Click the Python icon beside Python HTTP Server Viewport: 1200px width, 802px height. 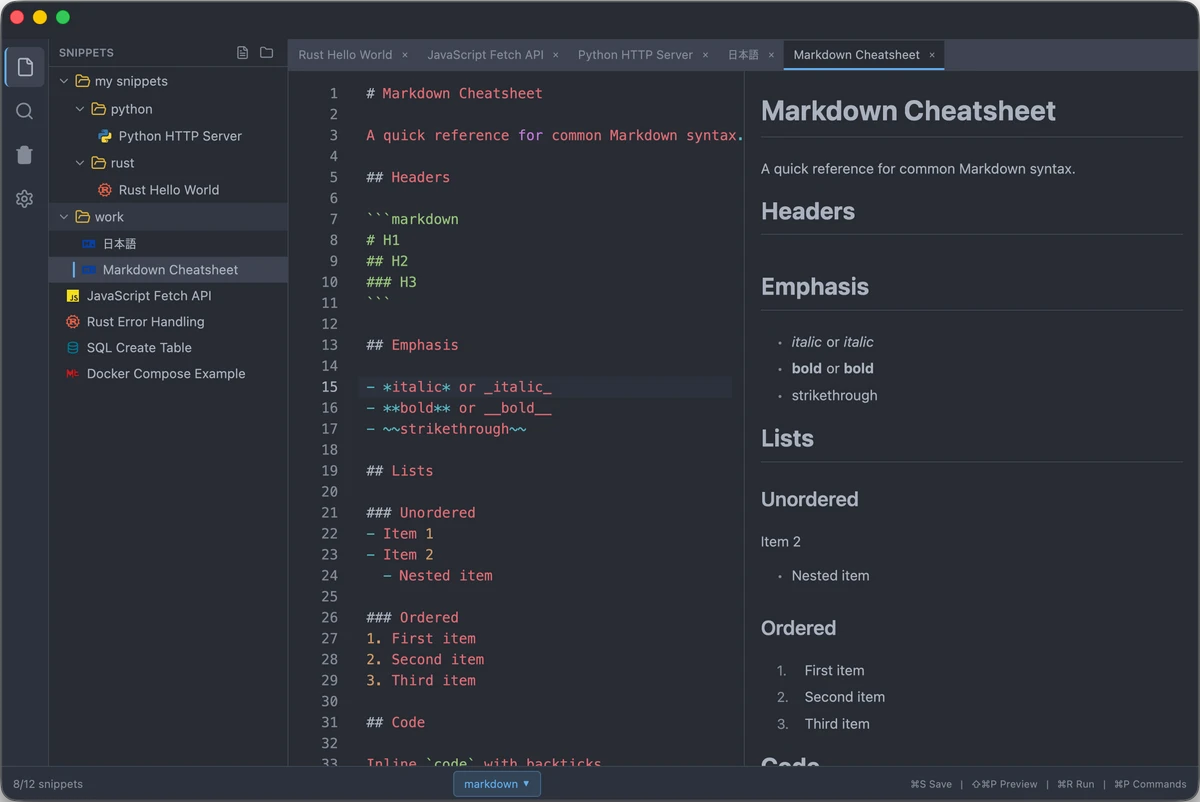[x=105, y=136]
